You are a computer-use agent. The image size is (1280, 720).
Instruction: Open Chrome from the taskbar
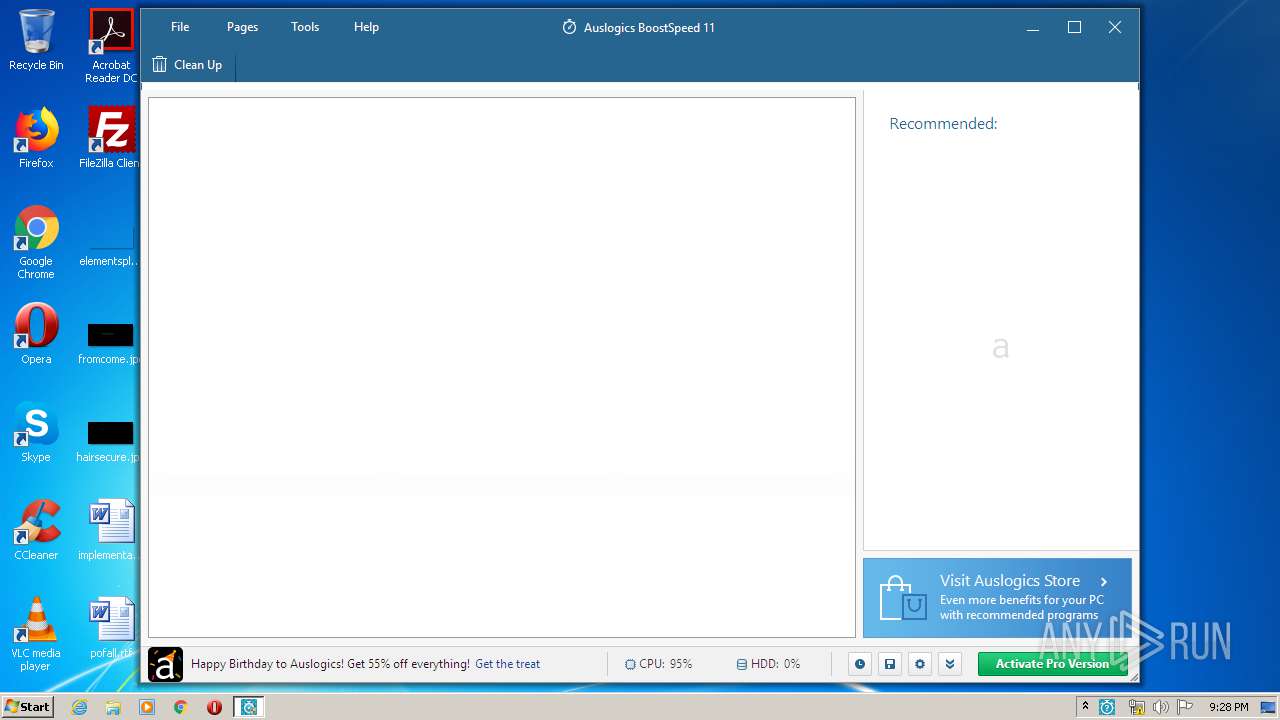pos(180,707)
